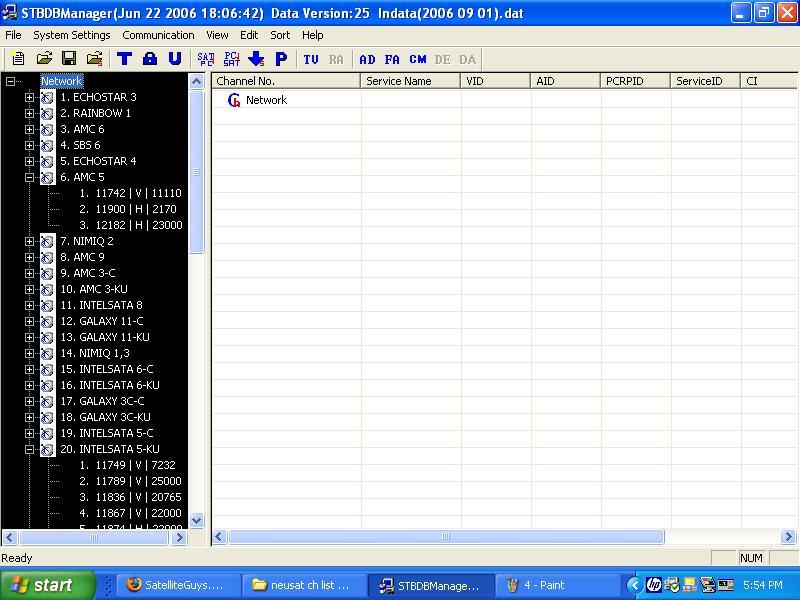The image size is (800, 600).
Task: Expand the 19. INTELSATA 5-C node
Action: [30, 433]
